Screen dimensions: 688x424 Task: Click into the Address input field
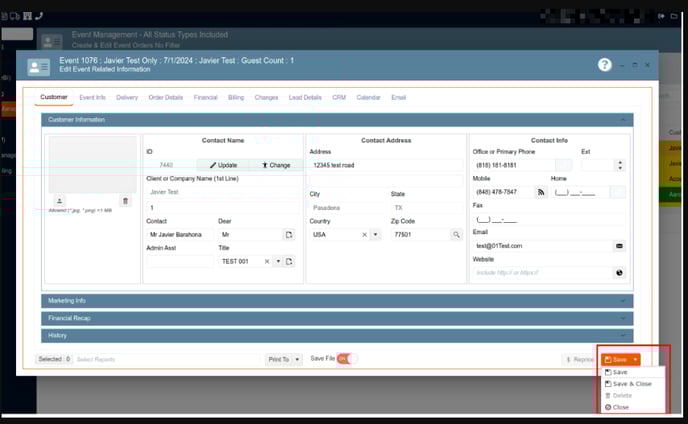386,165
